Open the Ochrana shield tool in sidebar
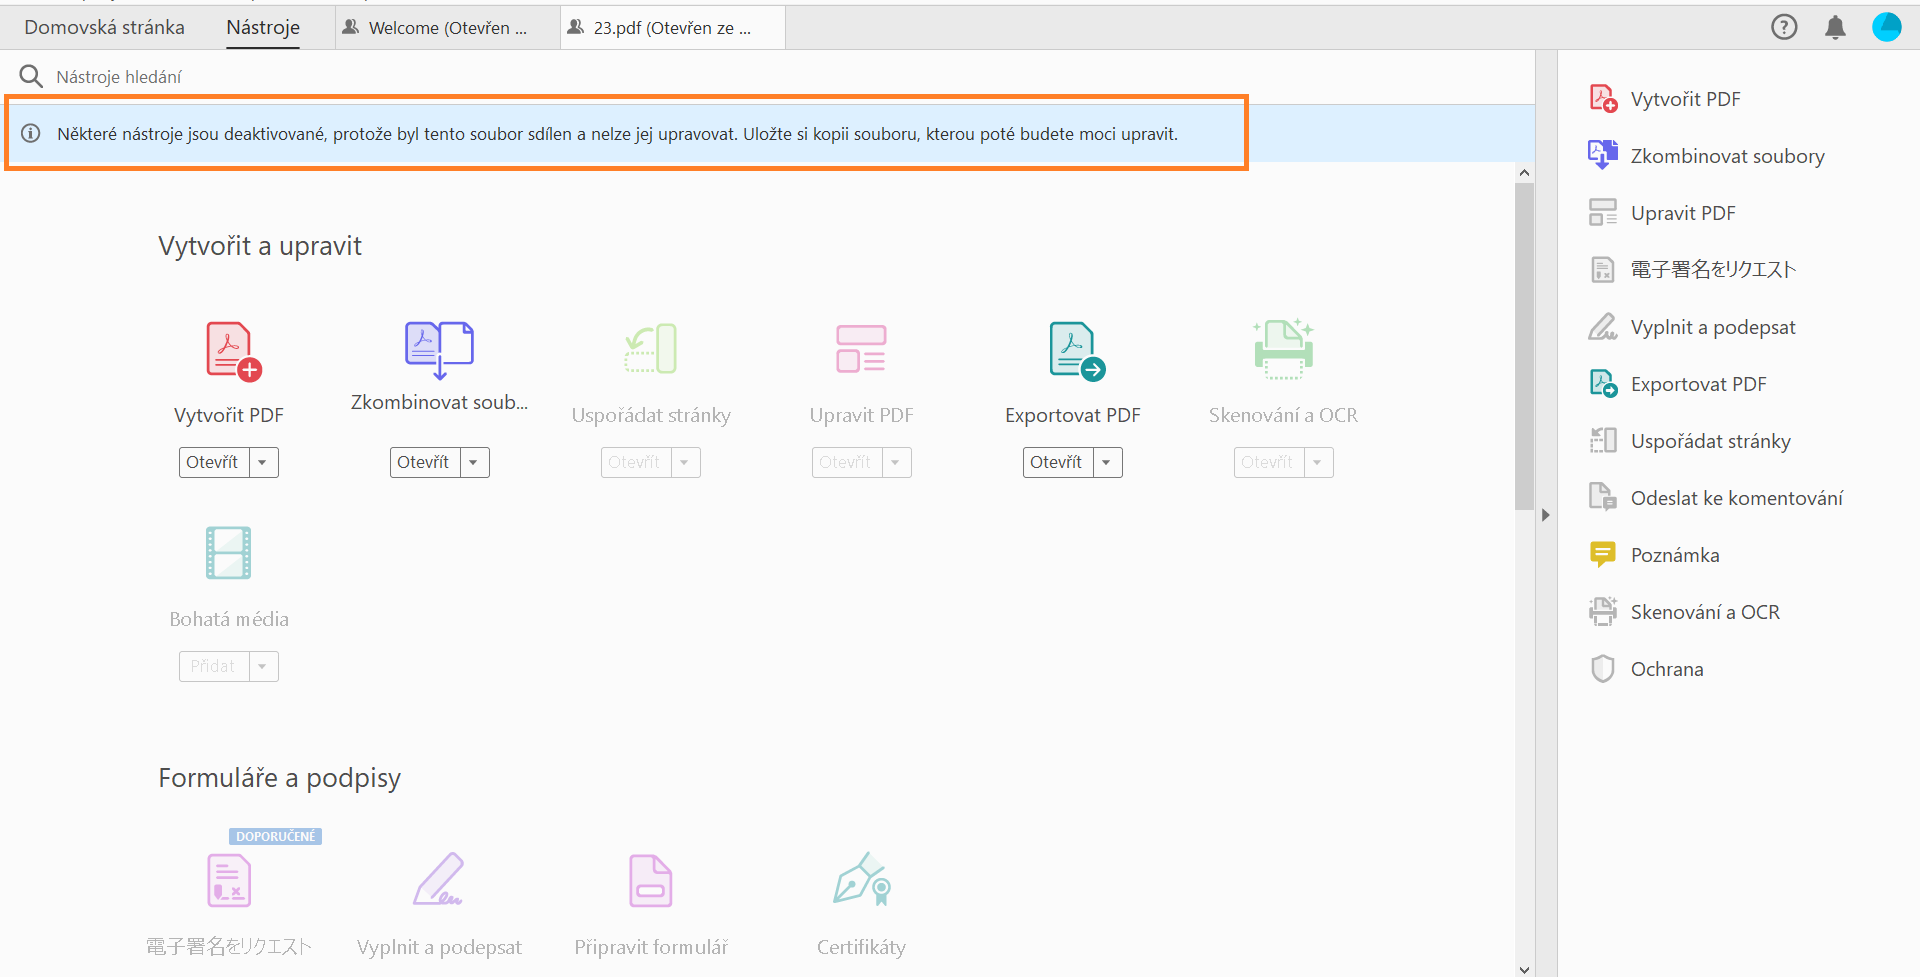Image resolution: width=1920 pixels, height=977 pixels. 1647,669
